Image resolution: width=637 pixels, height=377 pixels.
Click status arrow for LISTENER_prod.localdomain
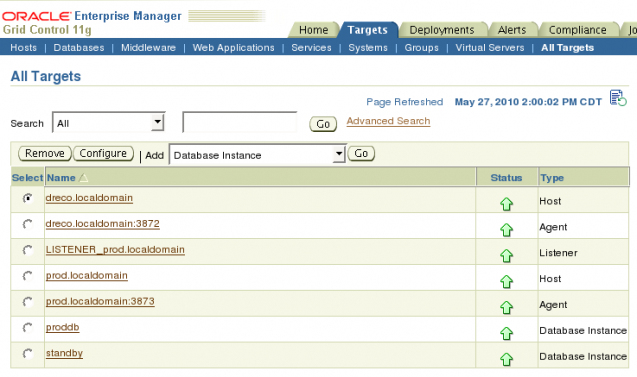(x=507, y=256)
